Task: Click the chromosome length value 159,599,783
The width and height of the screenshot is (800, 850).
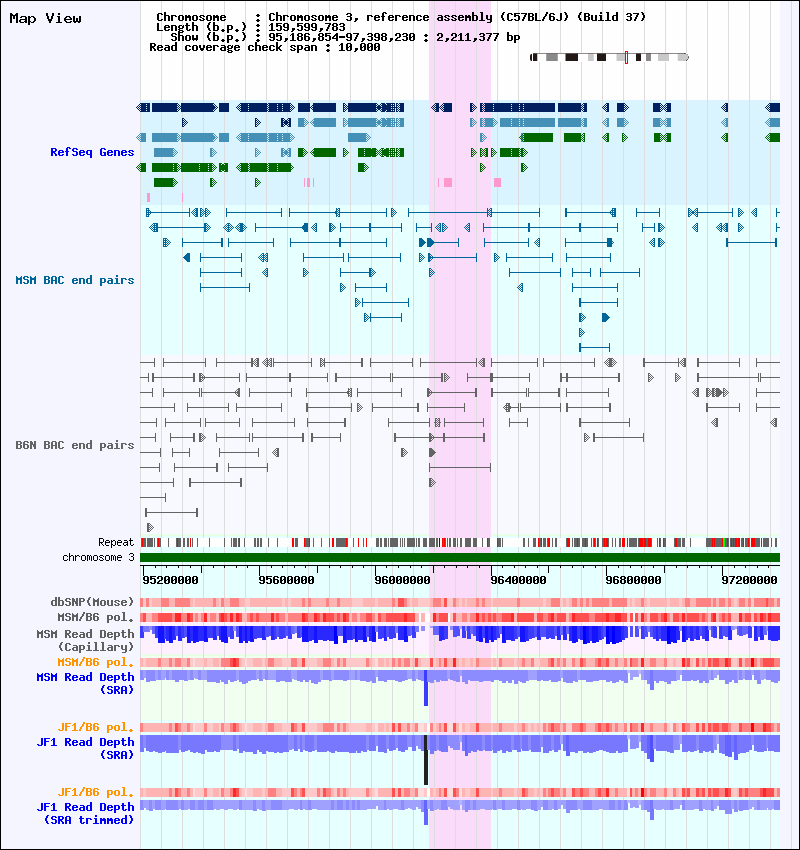Action: click(307, 27)
